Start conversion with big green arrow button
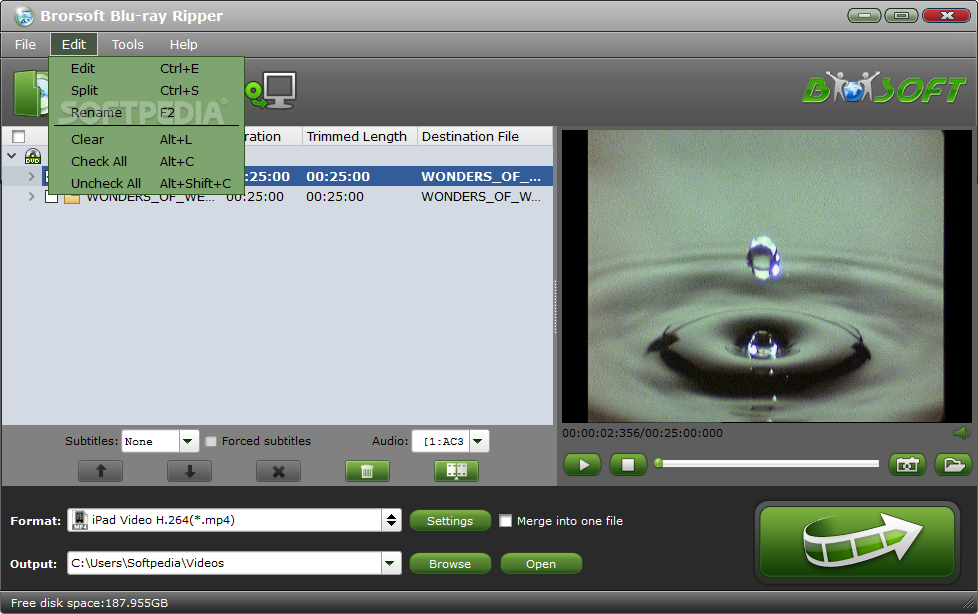 pyautogui.click(x=857, y=542)
